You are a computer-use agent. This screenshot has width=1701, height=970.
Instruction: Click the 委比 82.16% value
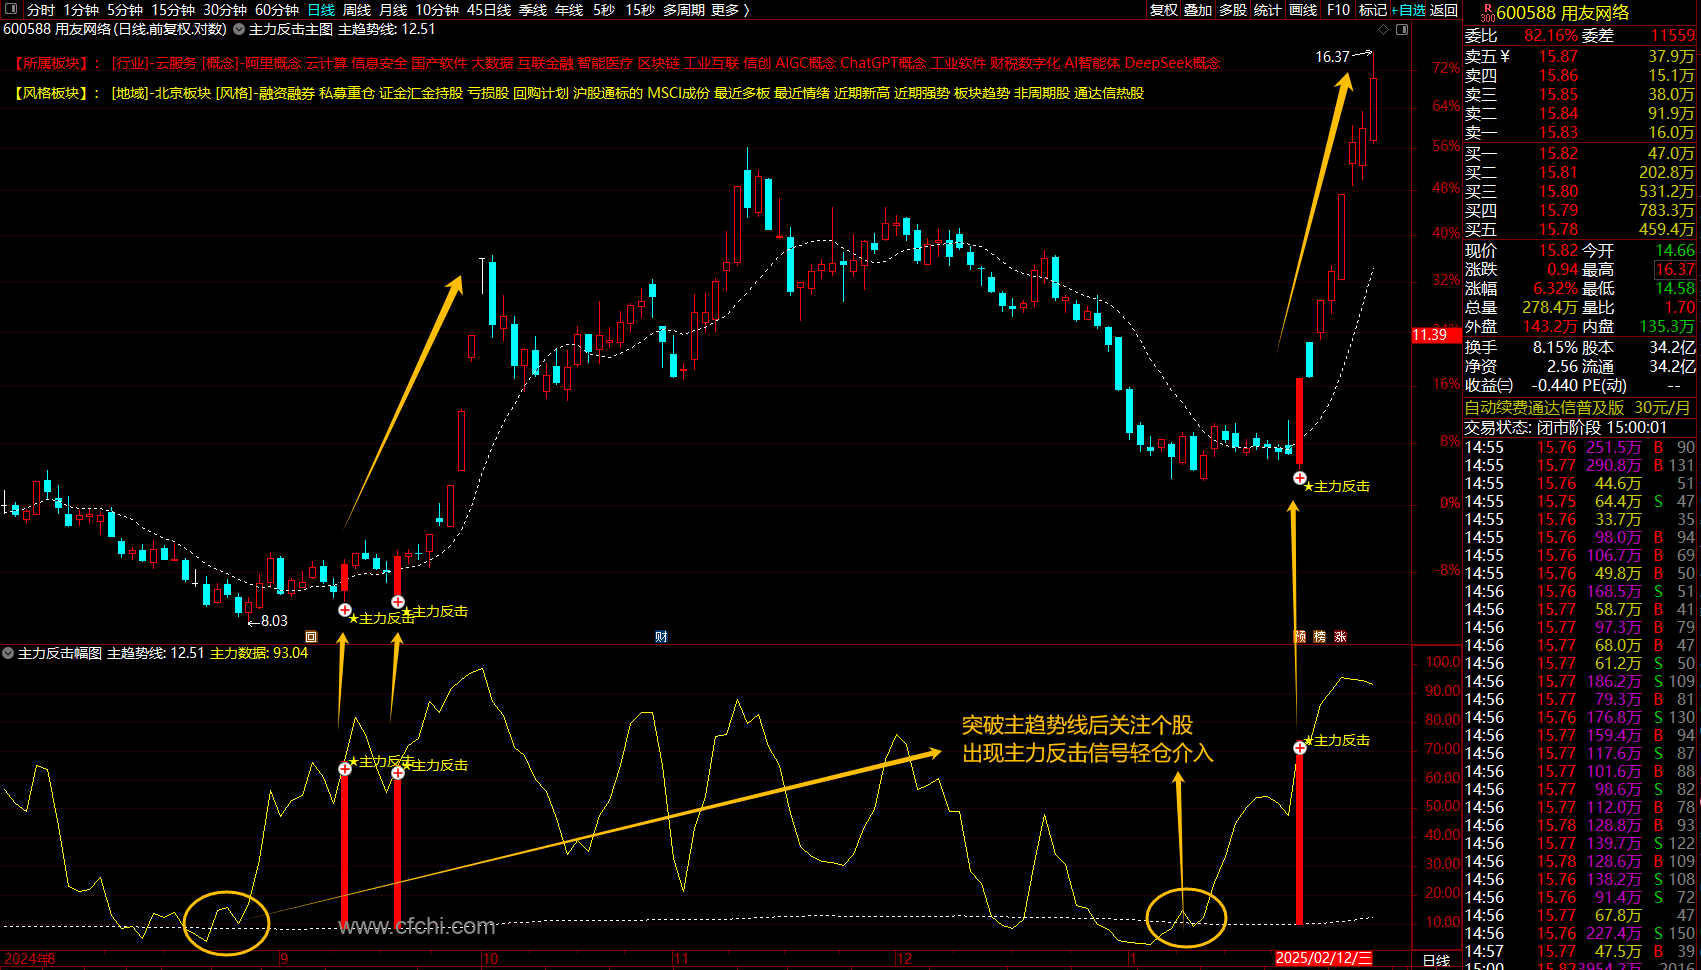point(1551,36)
